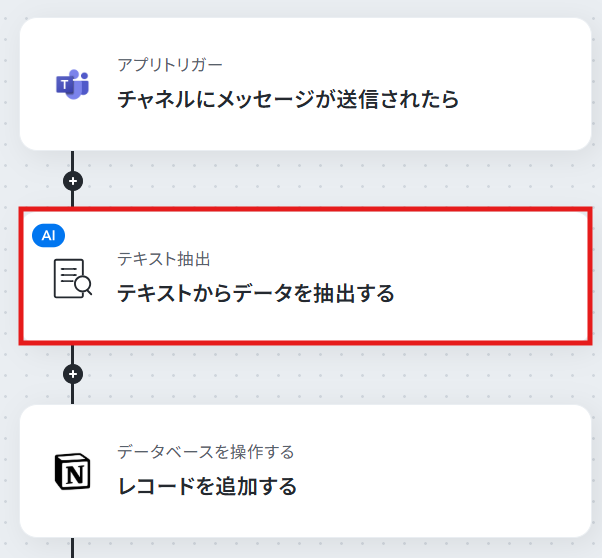
Task: Click the データベースを操作する label
Action: (x=206, y=452)
